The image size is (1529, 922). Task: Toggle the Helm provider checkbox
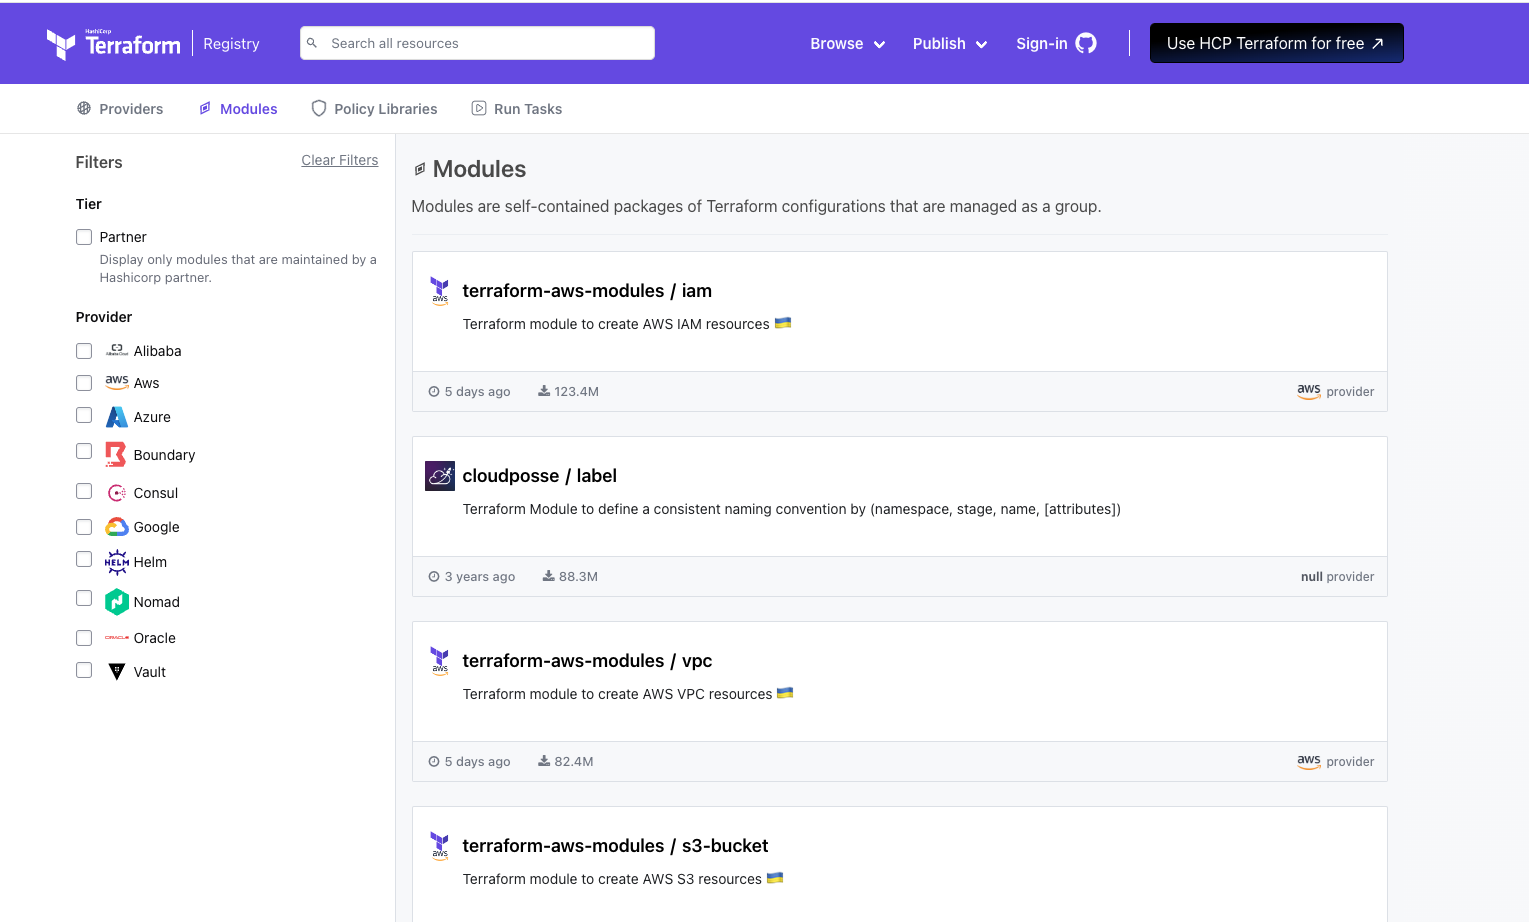click(x=84, y=559)
